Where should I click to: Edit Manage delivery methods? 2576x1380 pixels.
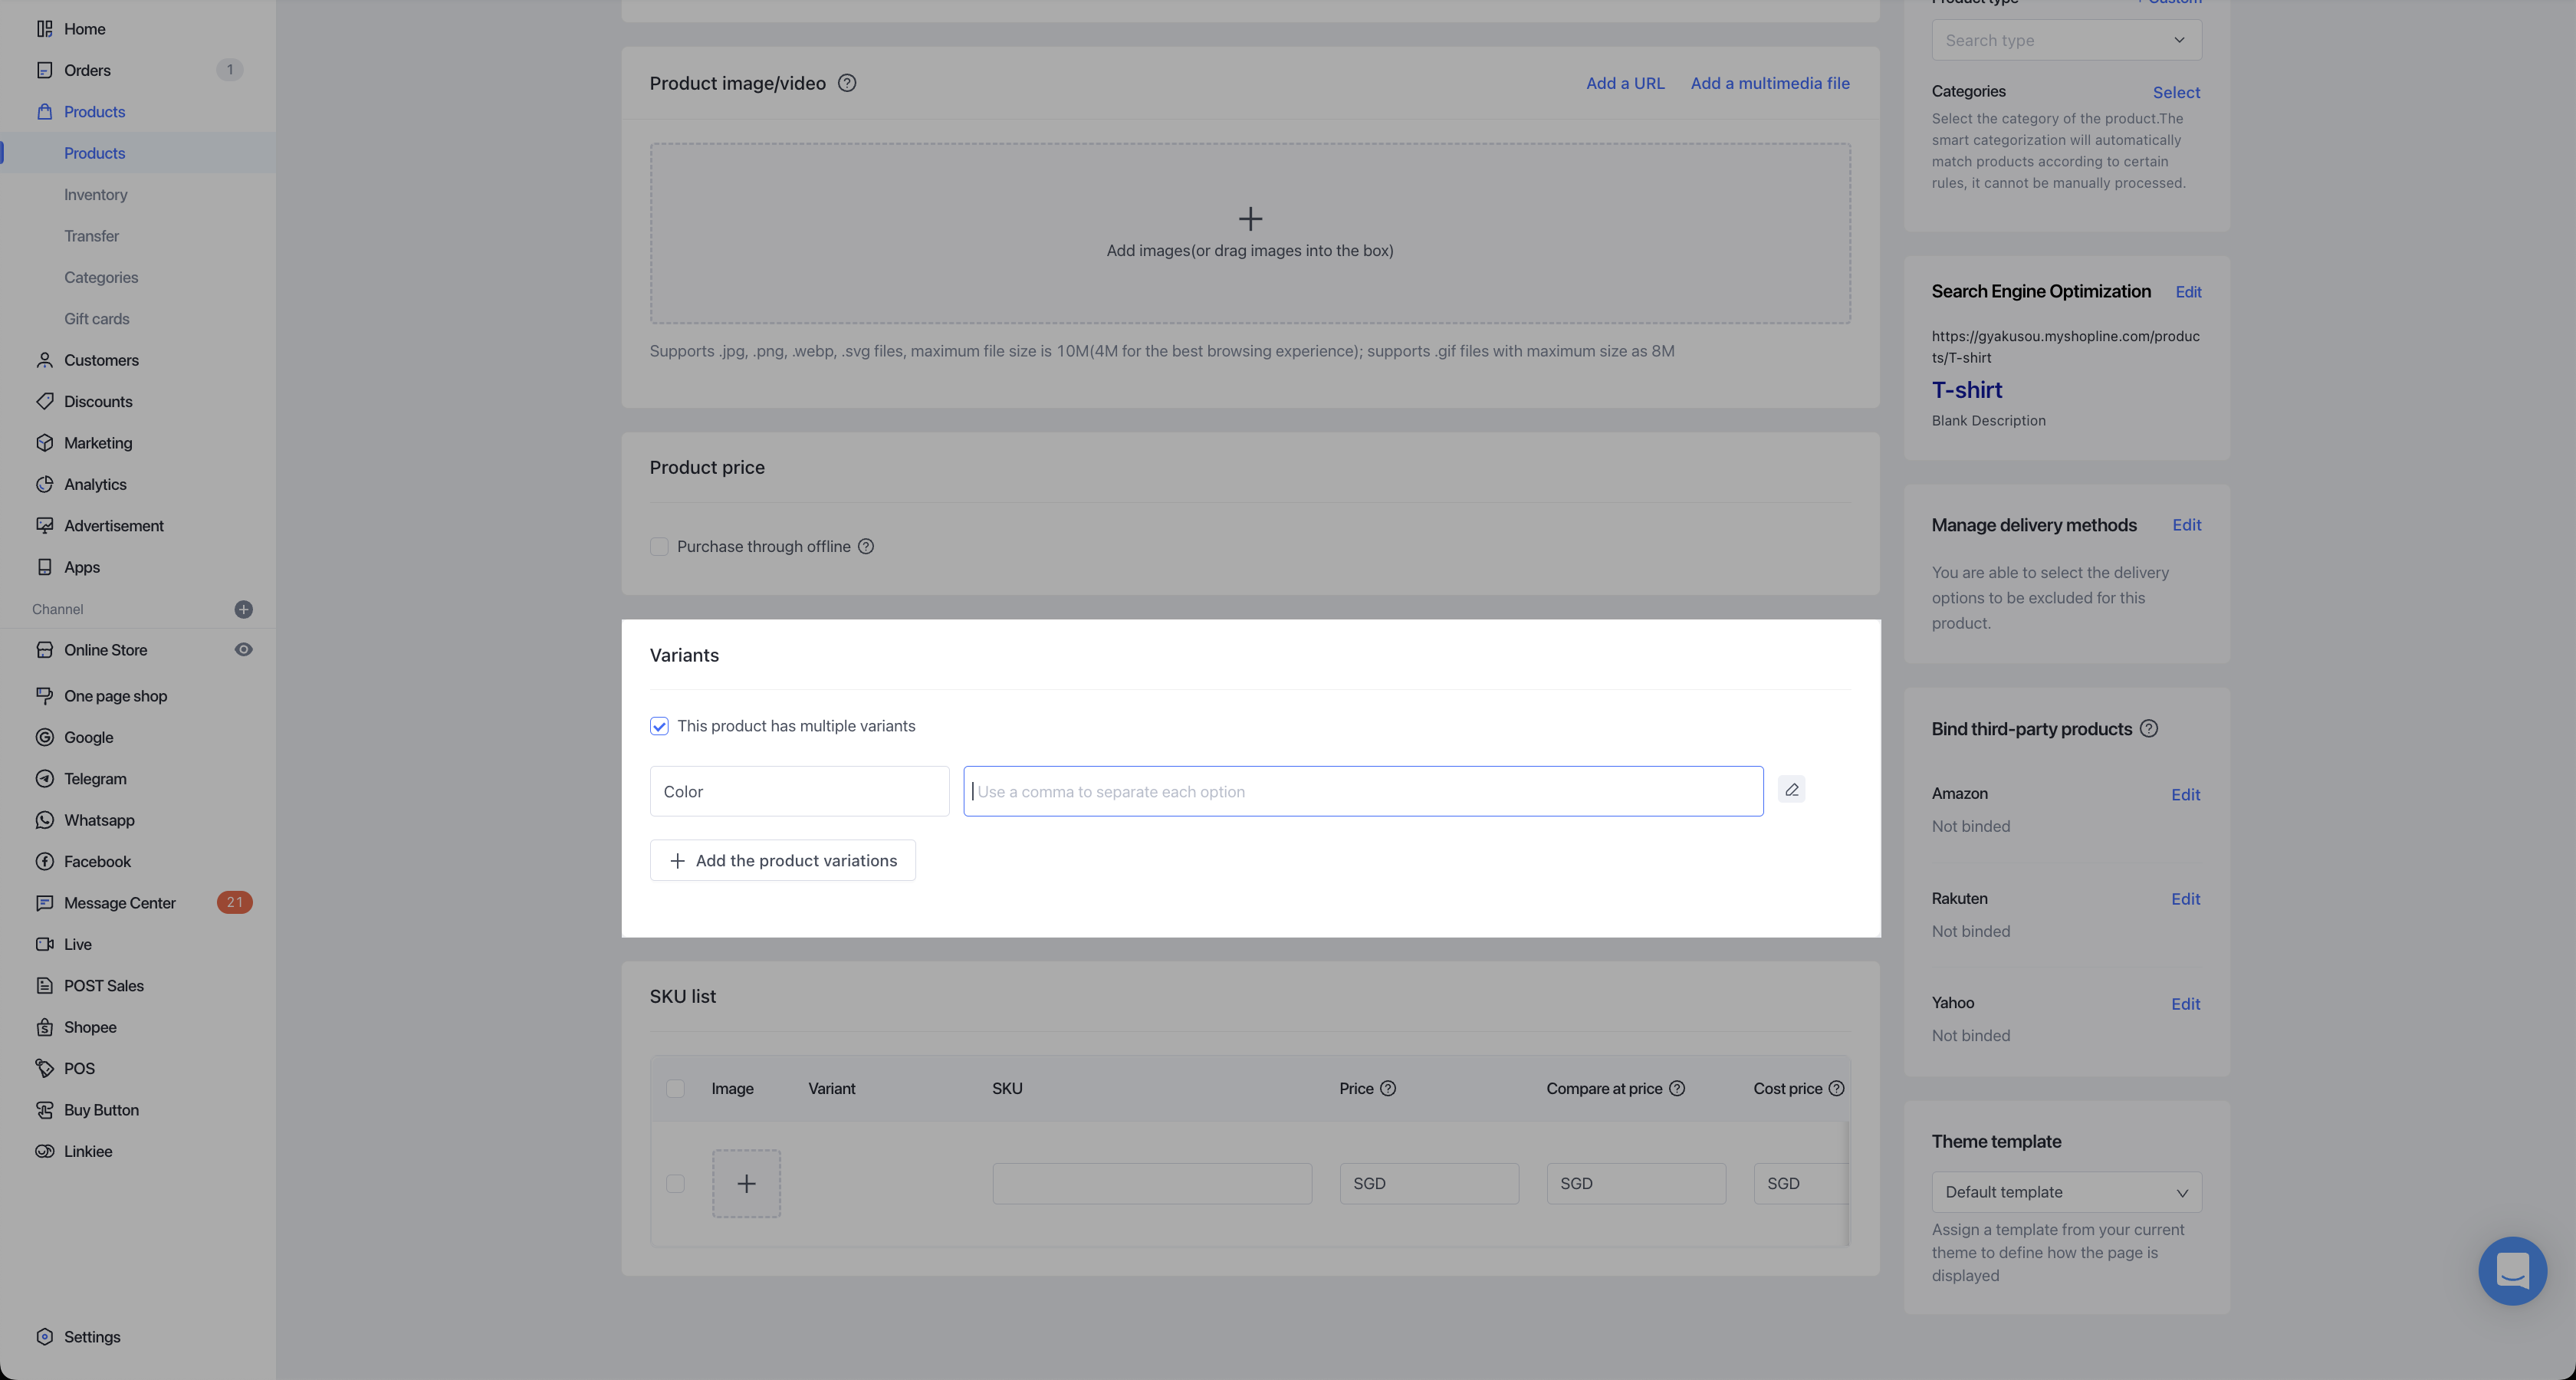click(2187, 525)
